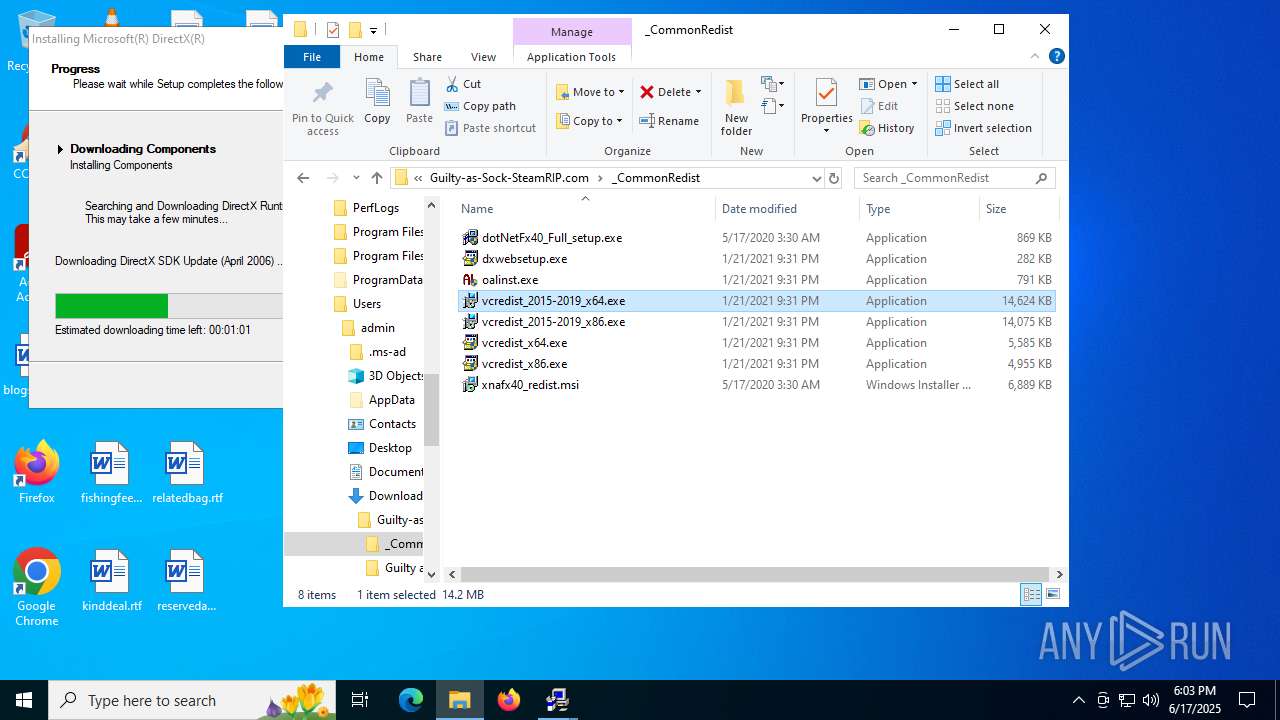The height and width of the screenshot is (720, 1280).
Task: Collapse the ribbon with chevron
Action: (x=1036, y=57)
